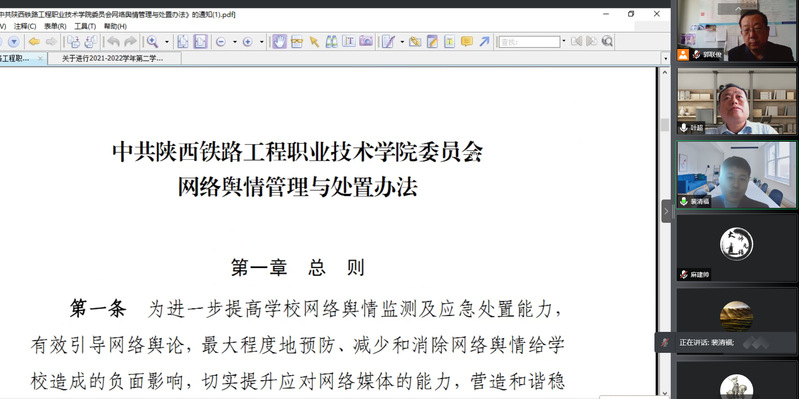This screenshot has height=399, width=799.
Task: Click the copy pages to previous icon
Action: tap(91, 42)
